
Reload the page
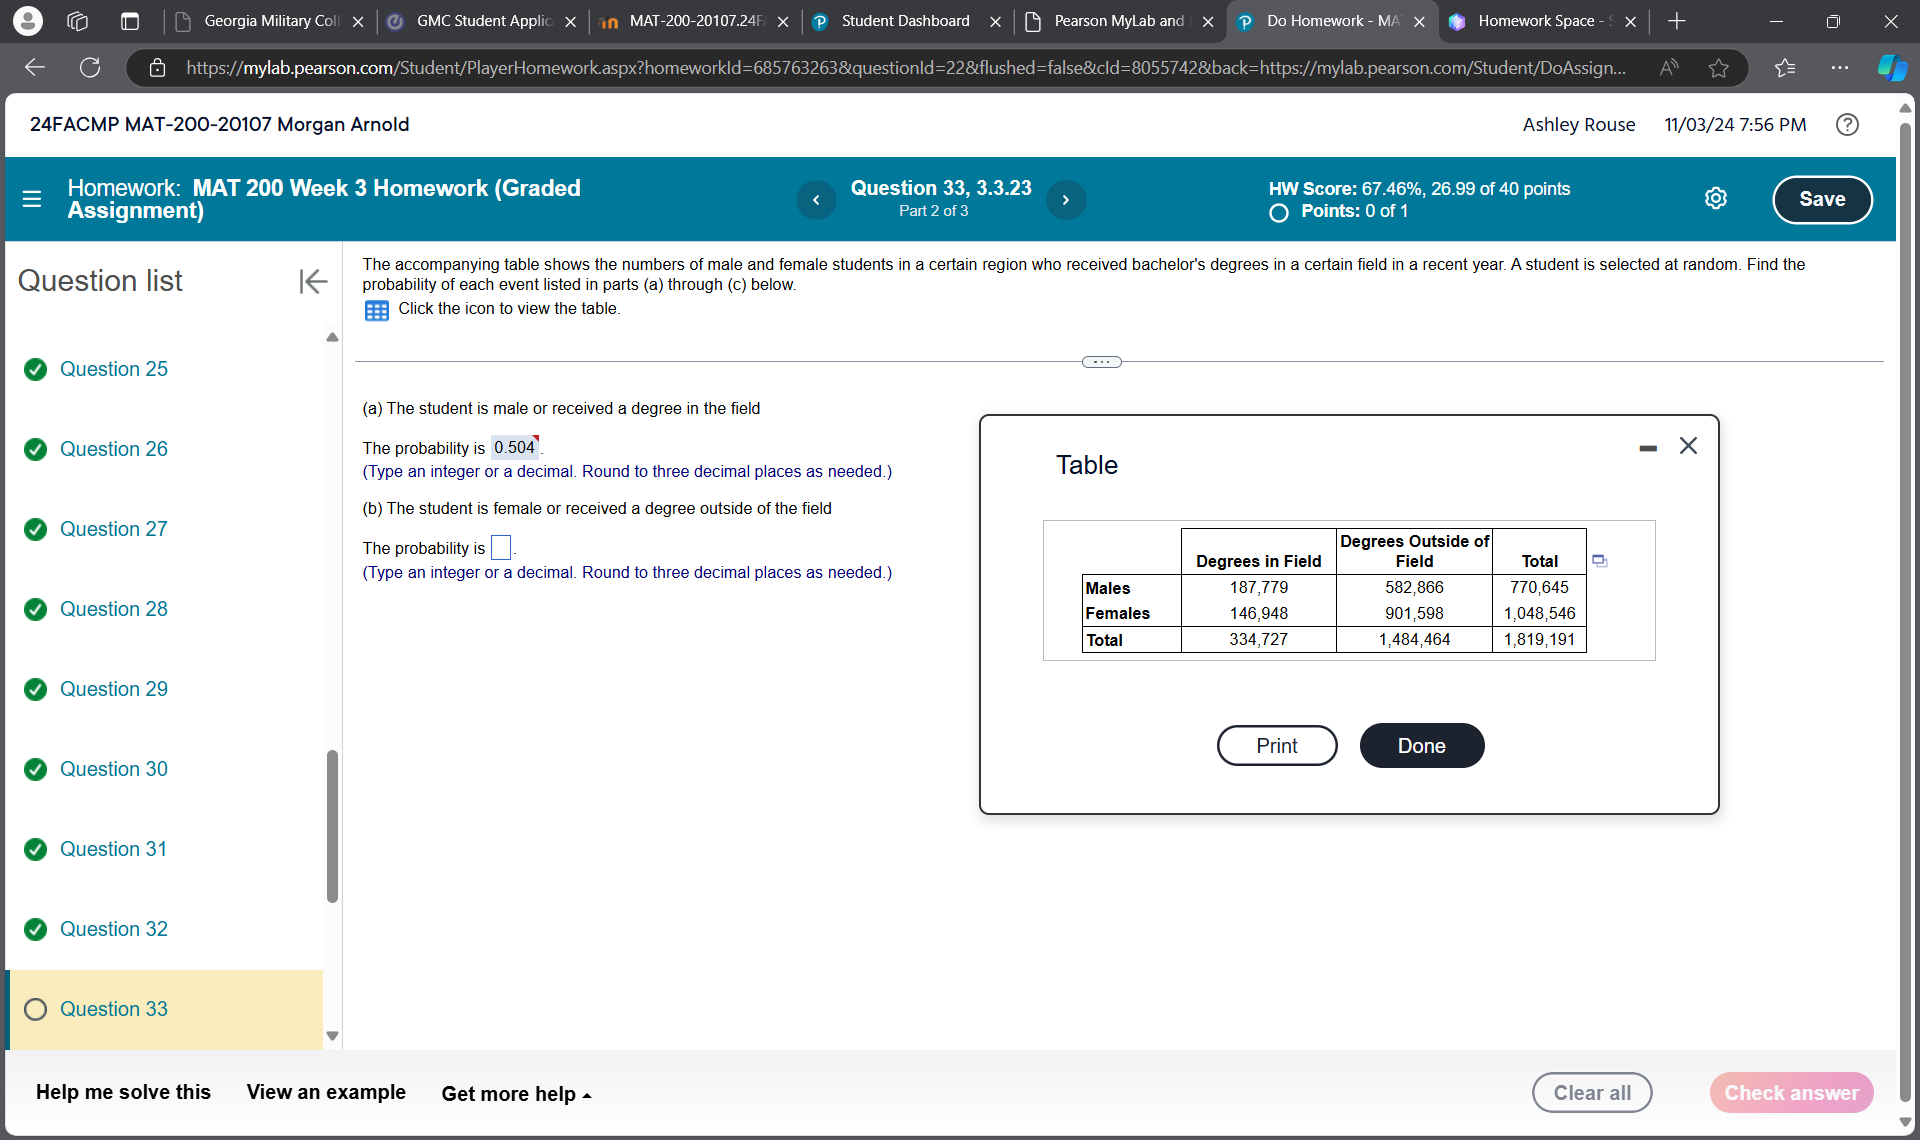[90, 68]
